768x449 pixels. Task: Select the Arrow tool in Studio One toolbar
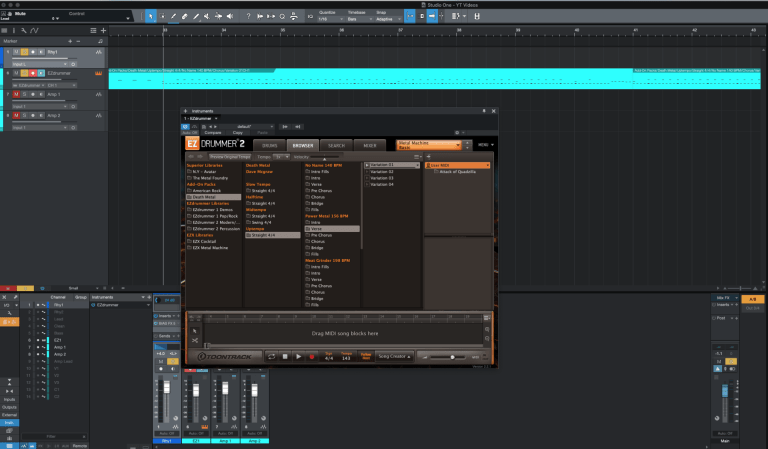pyautogui.click(x=150, y=16)
